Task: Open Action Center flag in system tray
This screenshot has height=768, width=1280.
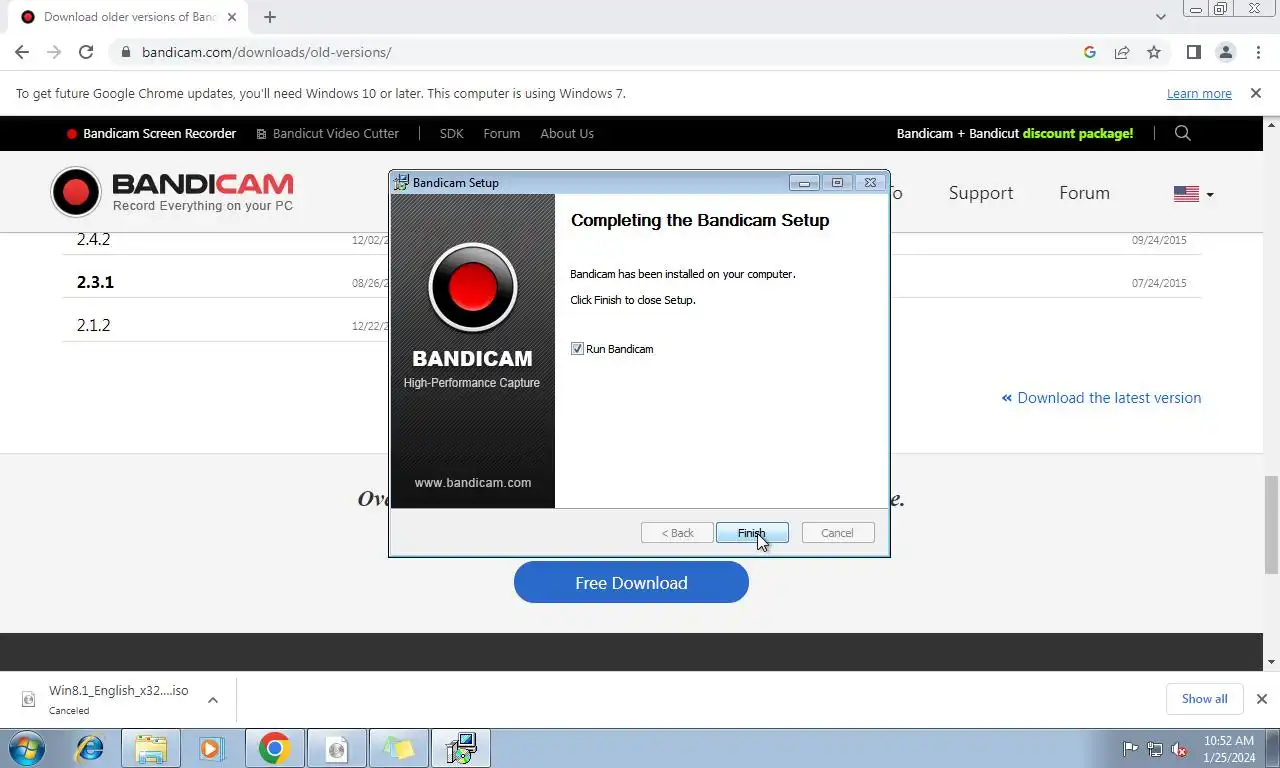Action: click(1131, 748)
